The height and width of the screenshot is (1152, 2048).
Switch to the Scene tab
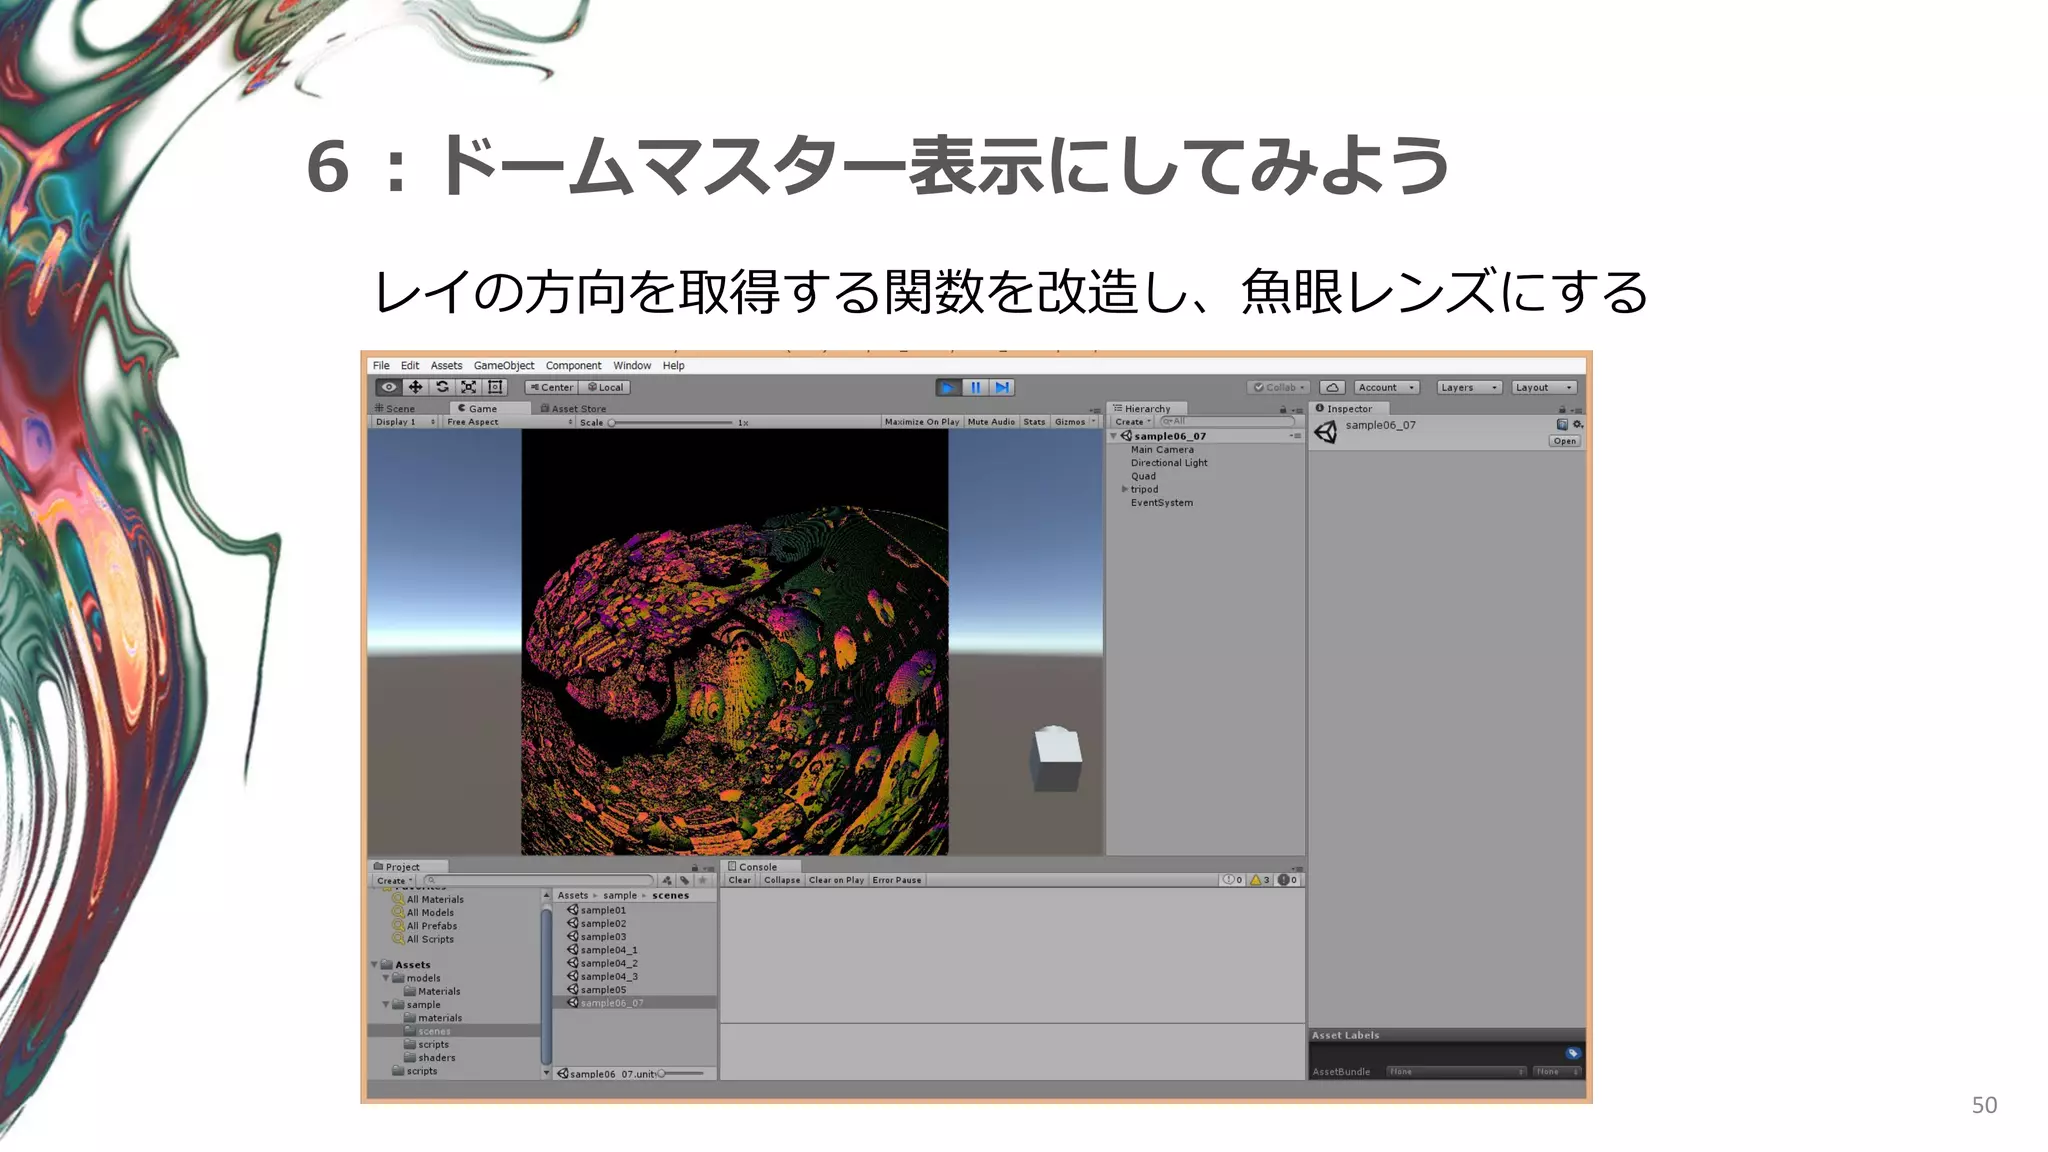tap(395, 408)
